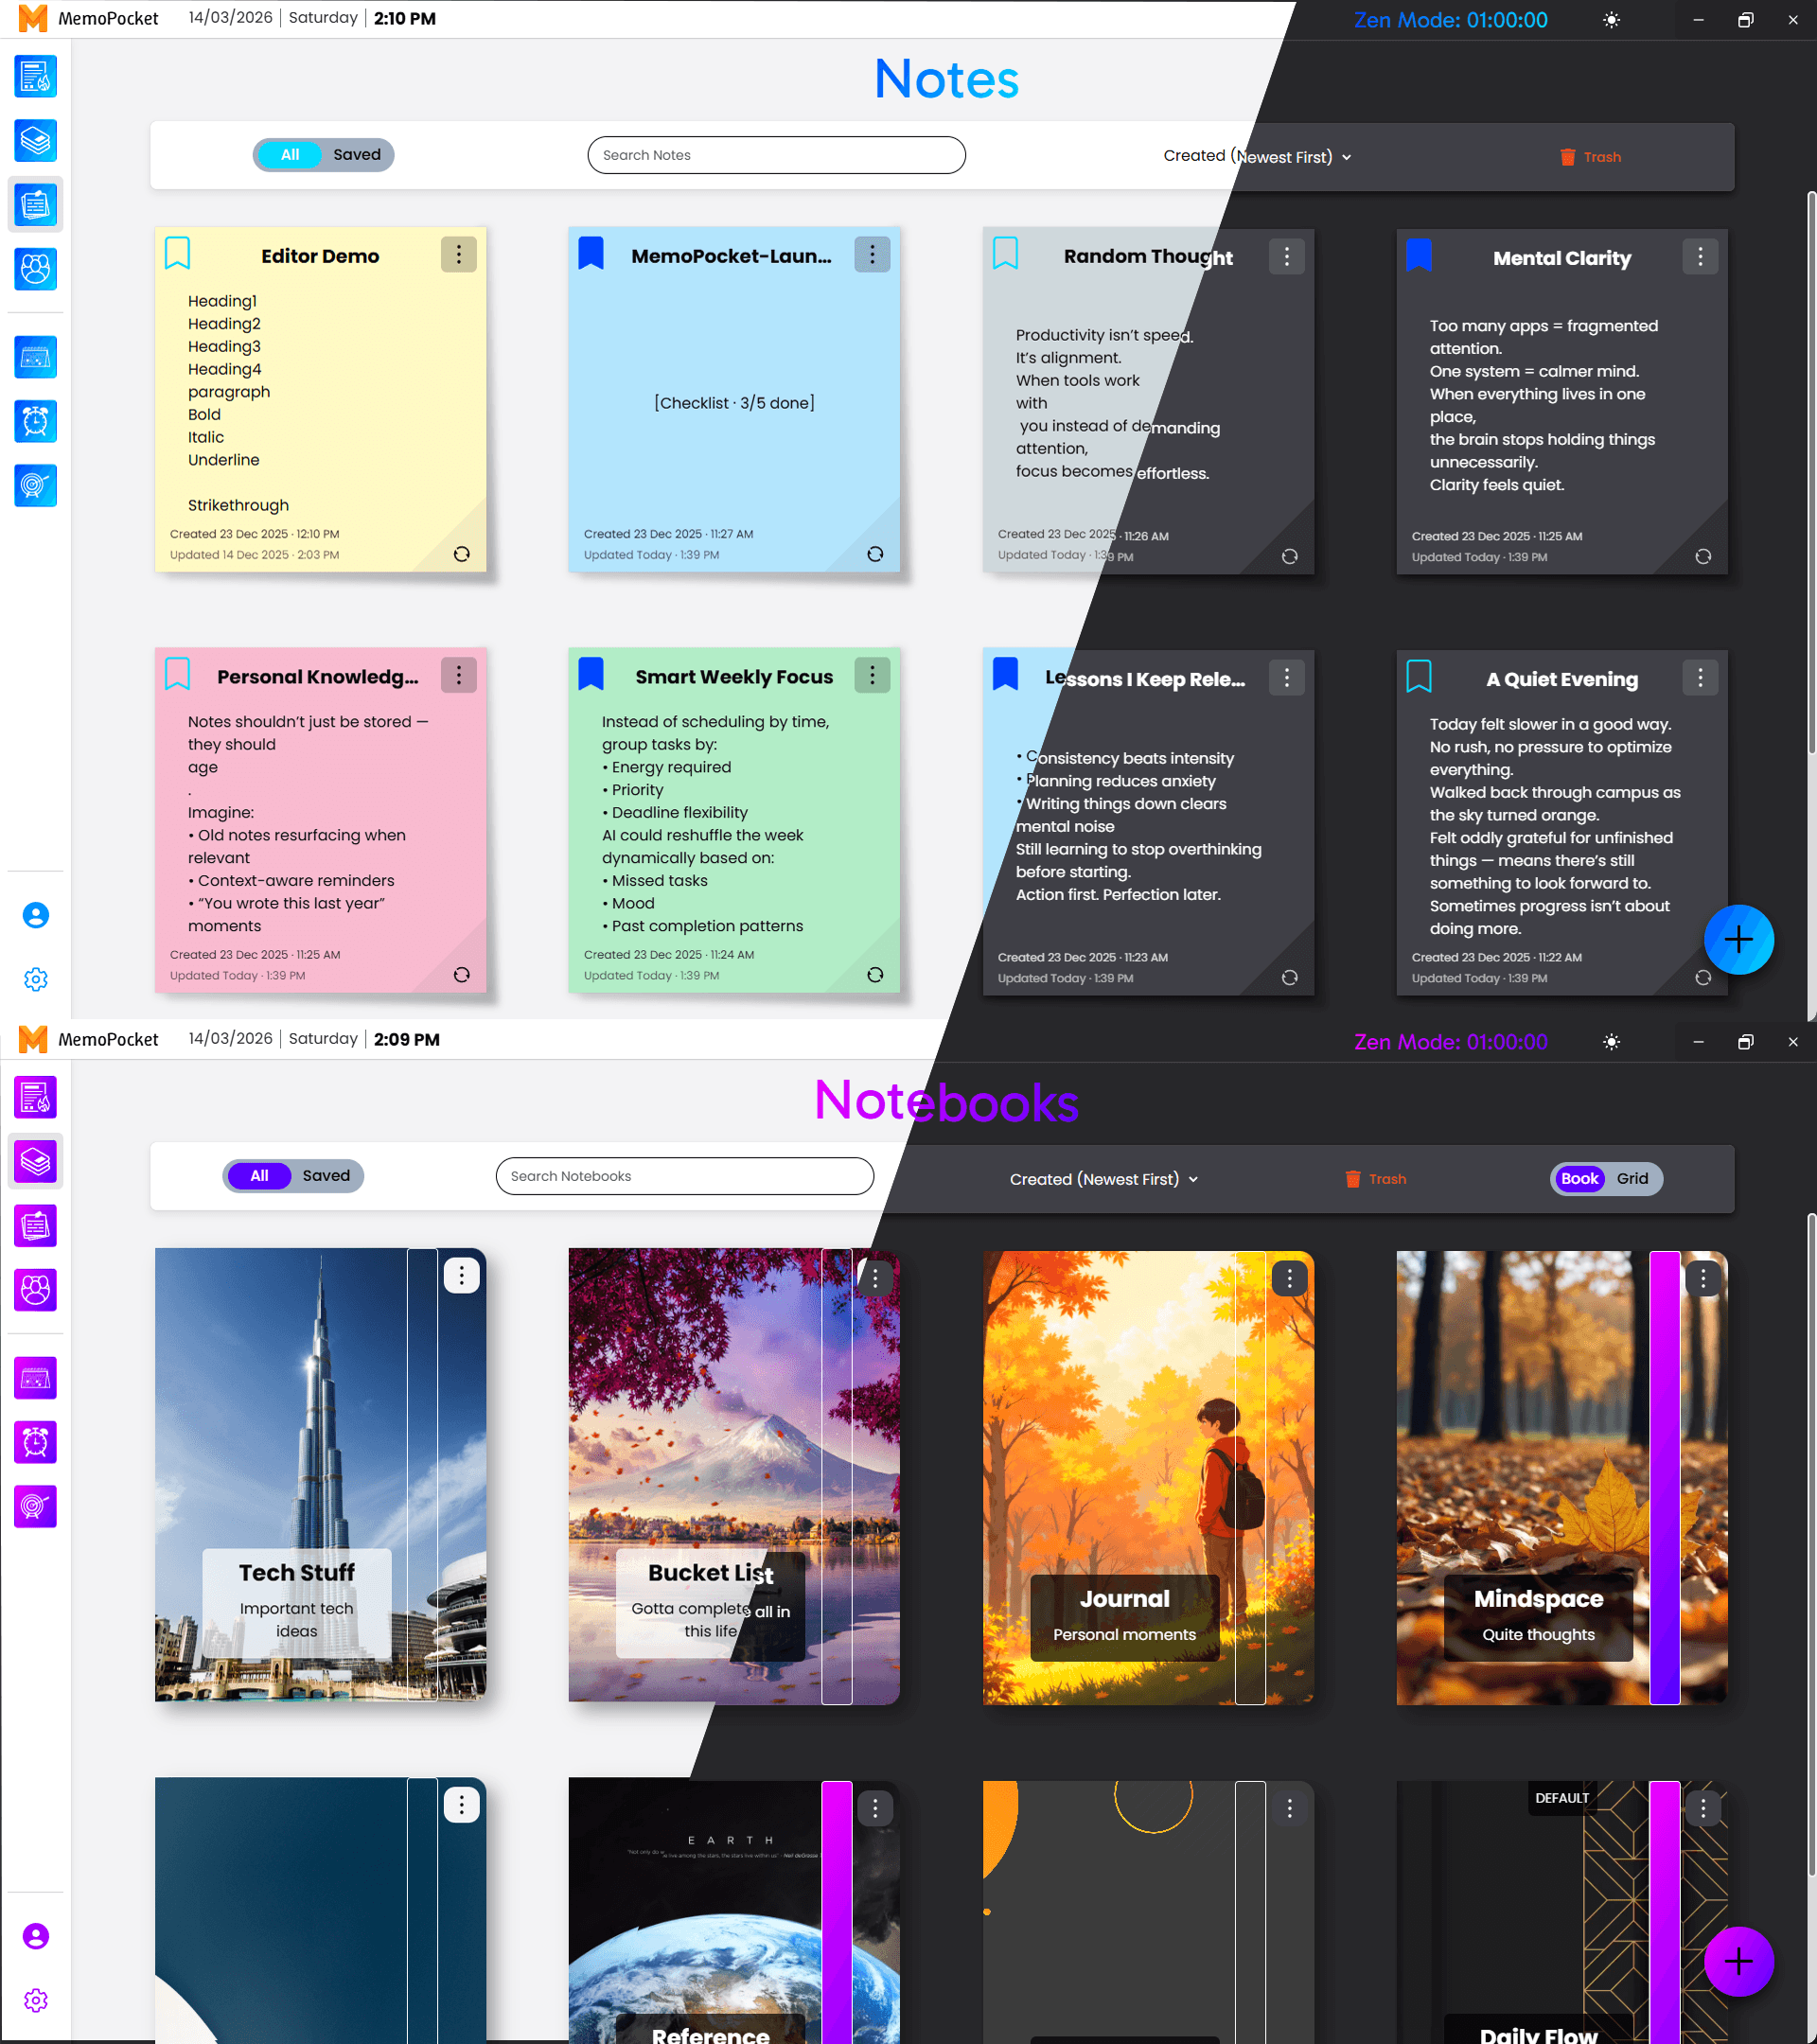Open third-row blue icon in Notes sidebar
Viewport: 1817px width, 2044px height.
click(36, 269)
